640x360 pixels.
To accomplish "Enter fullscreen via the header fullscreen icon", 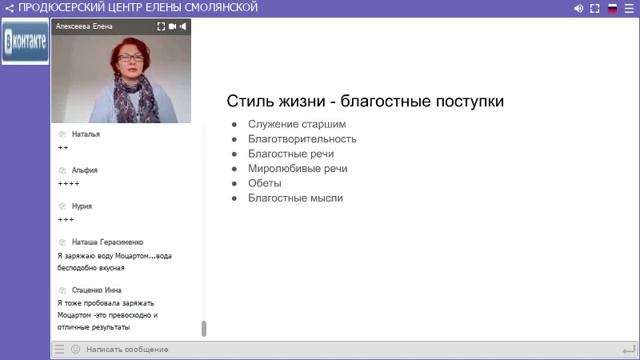I will (x=595, y=8).
